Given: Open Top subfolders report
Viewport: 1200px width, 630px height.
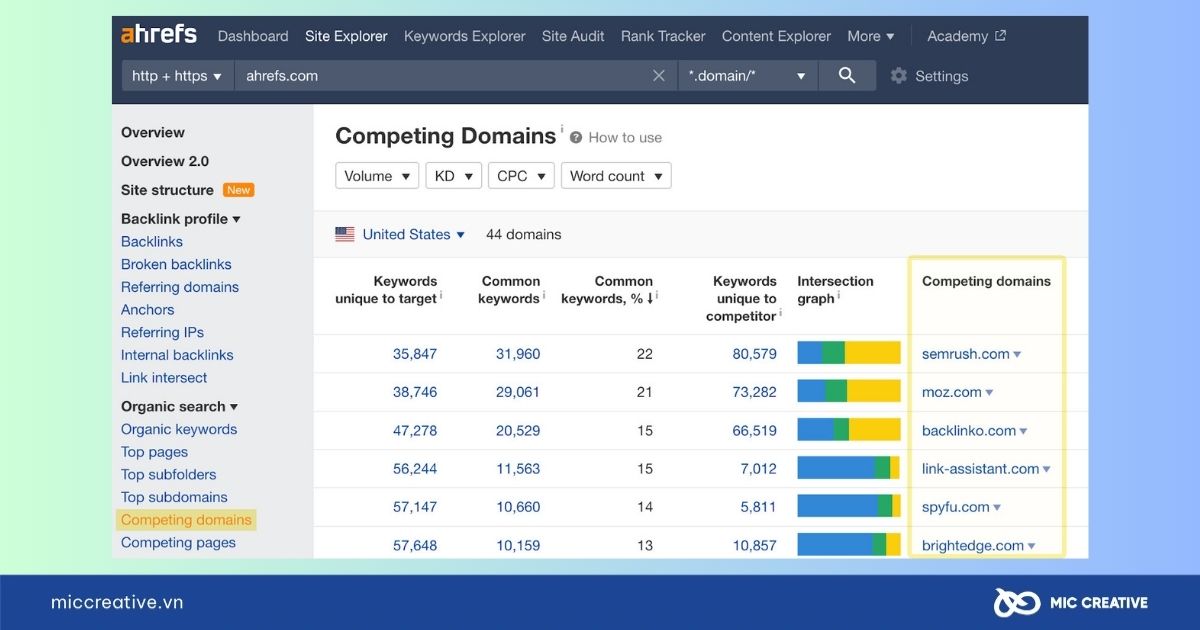Looking at the screenshot, I should coord(168,475).
